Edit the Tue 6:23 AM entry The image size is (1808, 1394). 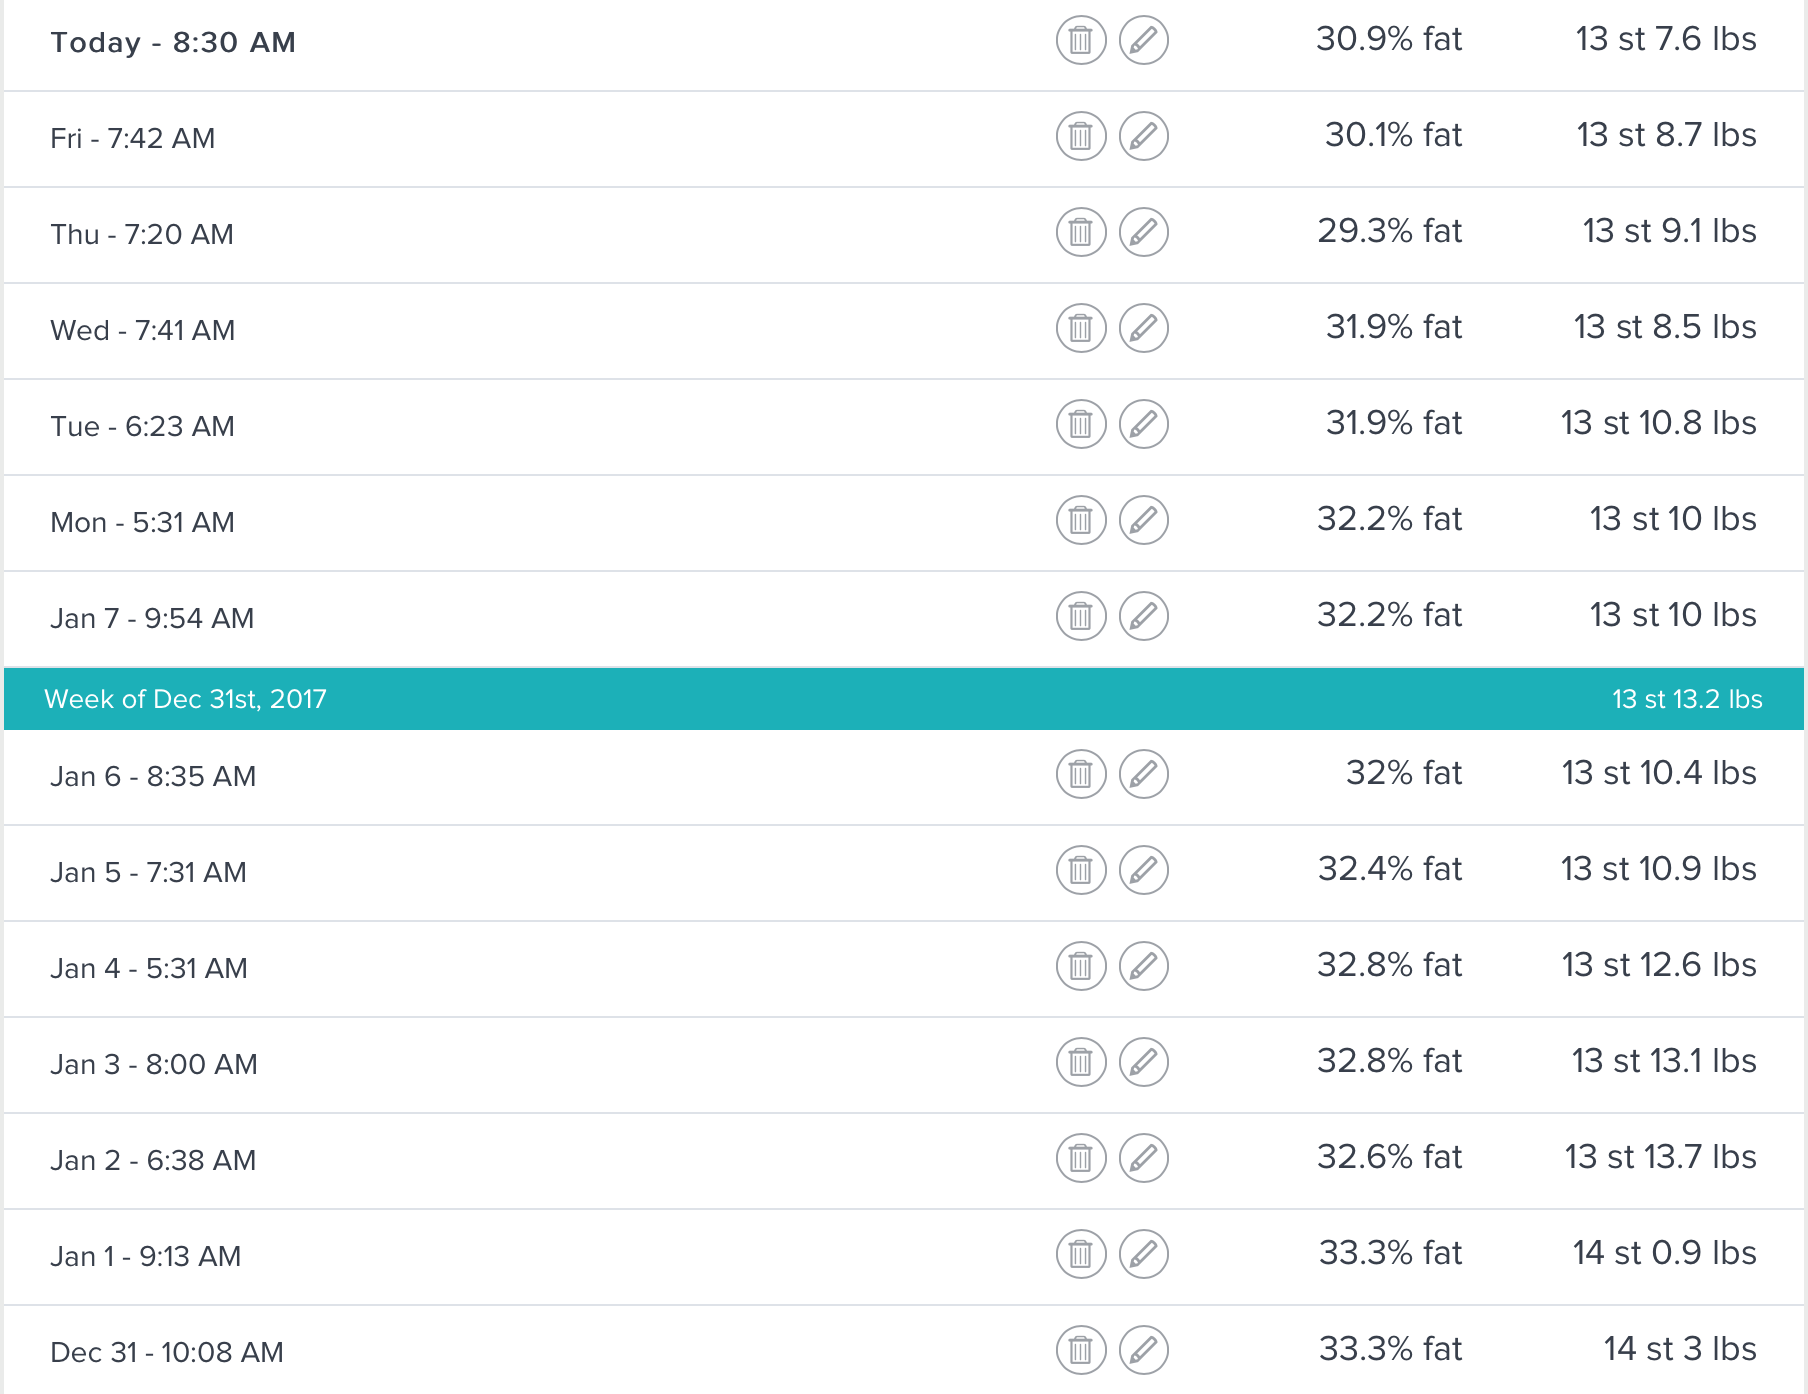click(1143, 425)
